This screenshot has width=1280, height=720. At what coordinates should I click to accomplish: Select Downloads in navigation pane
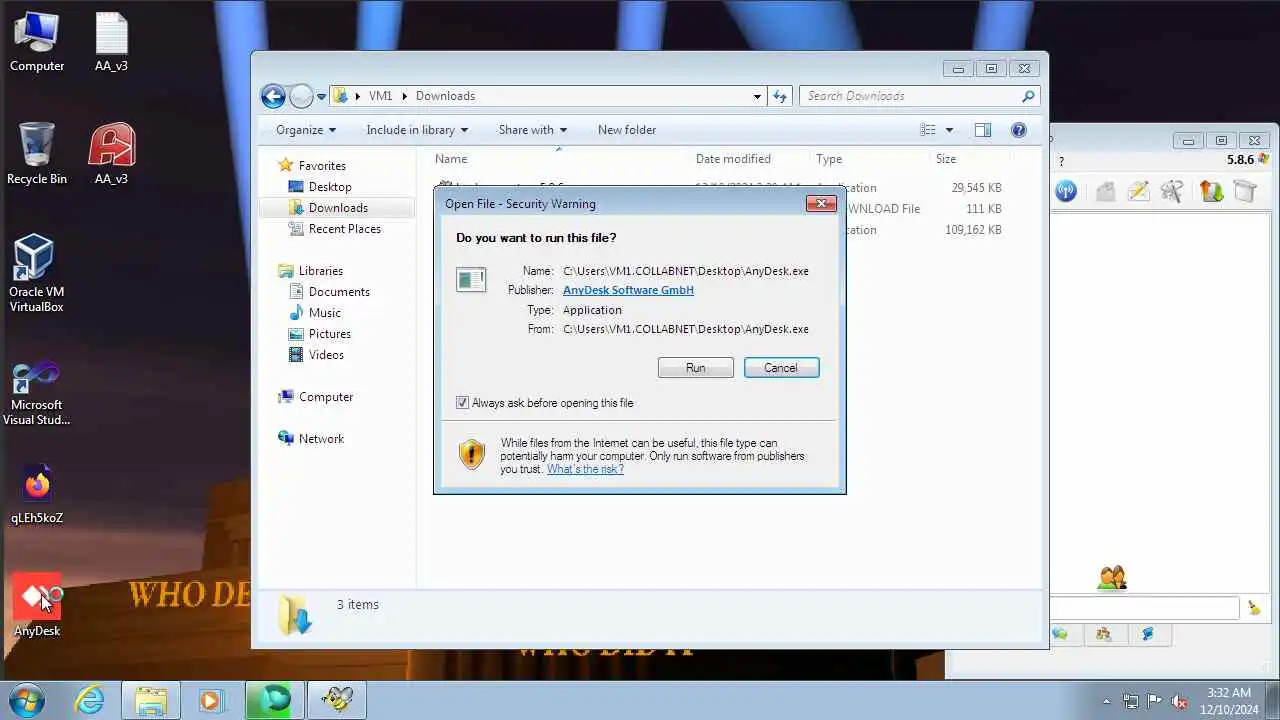(x=338, y=208)
